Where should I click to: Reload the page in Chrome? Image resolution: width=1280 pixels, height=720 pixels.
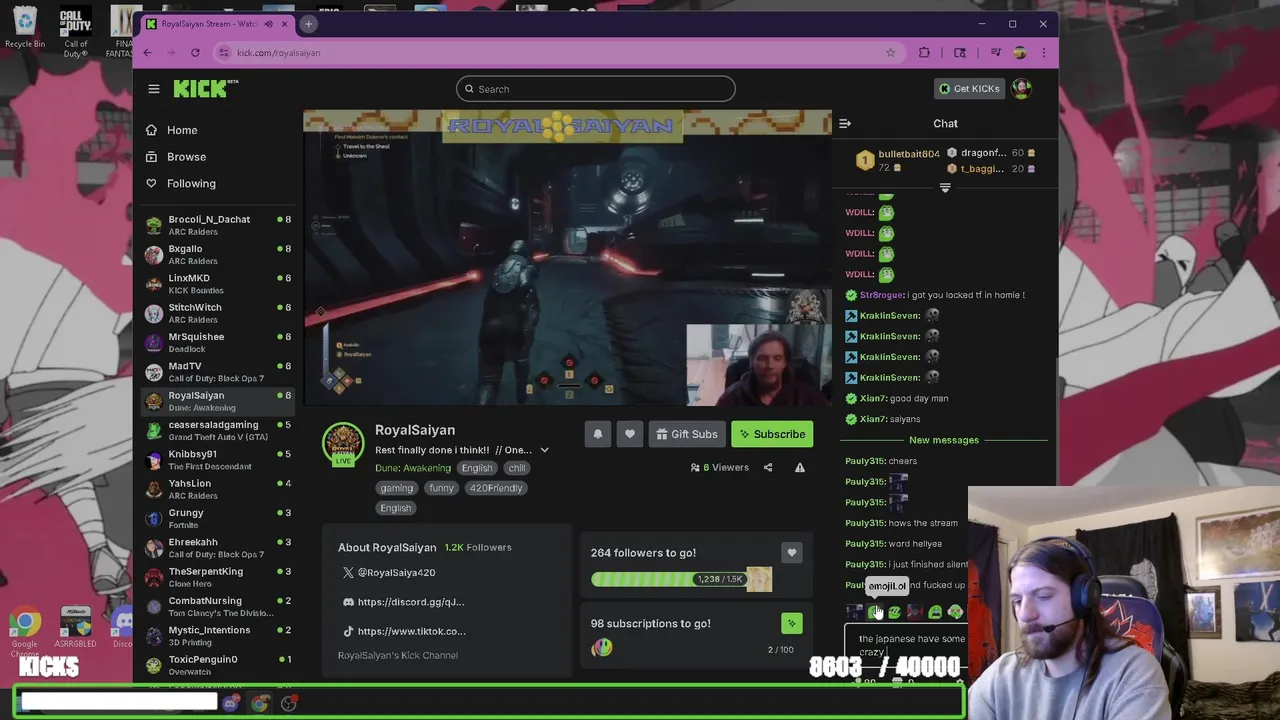195,53
